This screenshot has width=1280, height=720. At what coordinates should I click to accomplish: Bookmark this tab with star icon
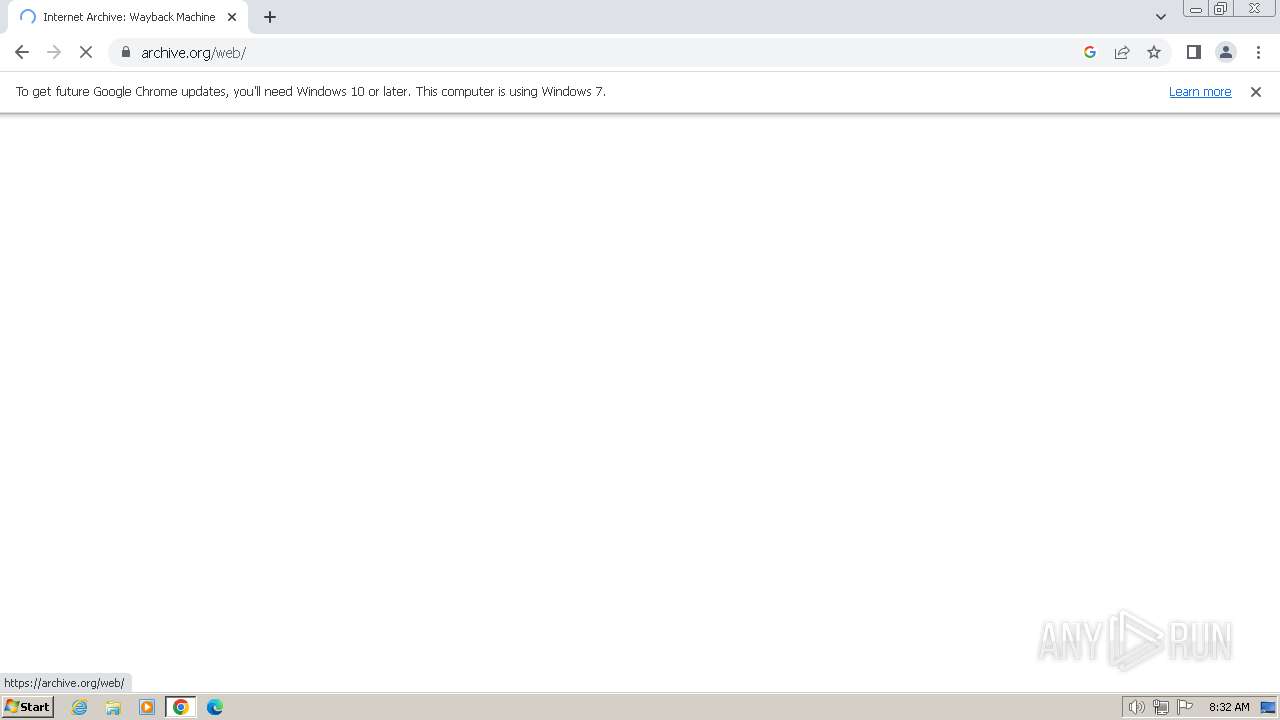(1154, 52)
